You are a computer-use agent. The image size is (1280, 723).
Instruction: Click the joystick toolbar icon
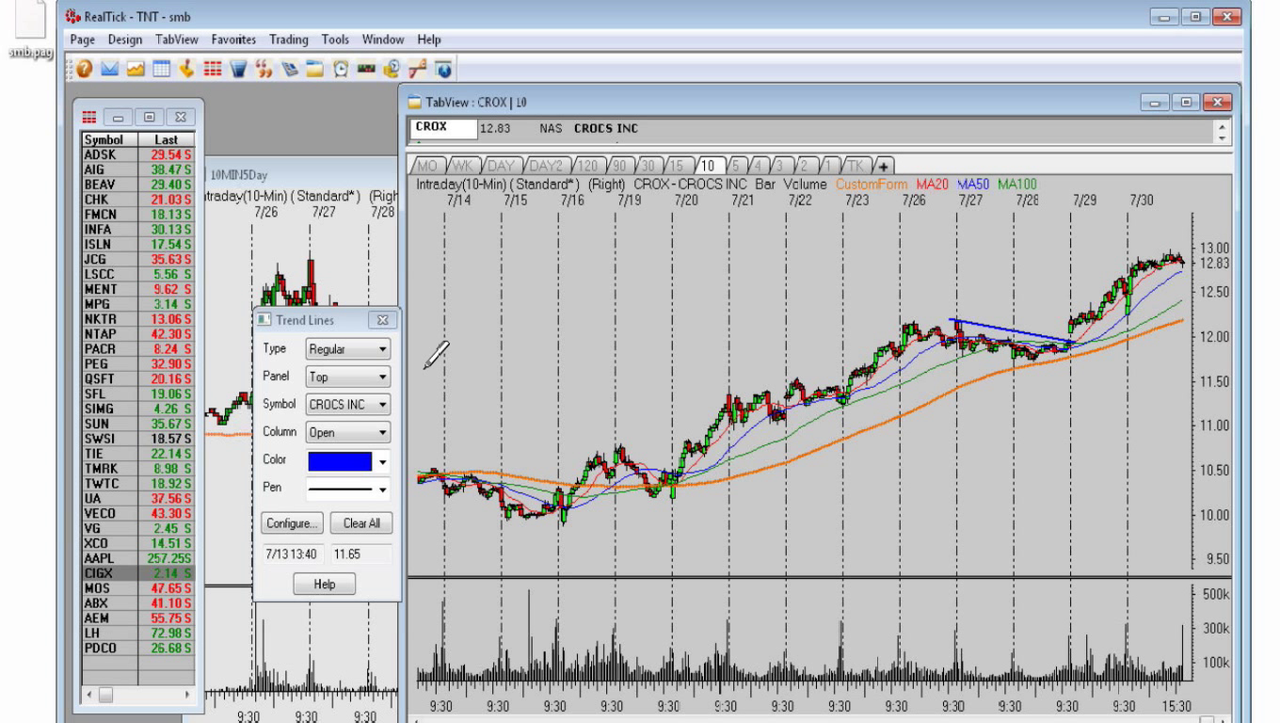187,69
